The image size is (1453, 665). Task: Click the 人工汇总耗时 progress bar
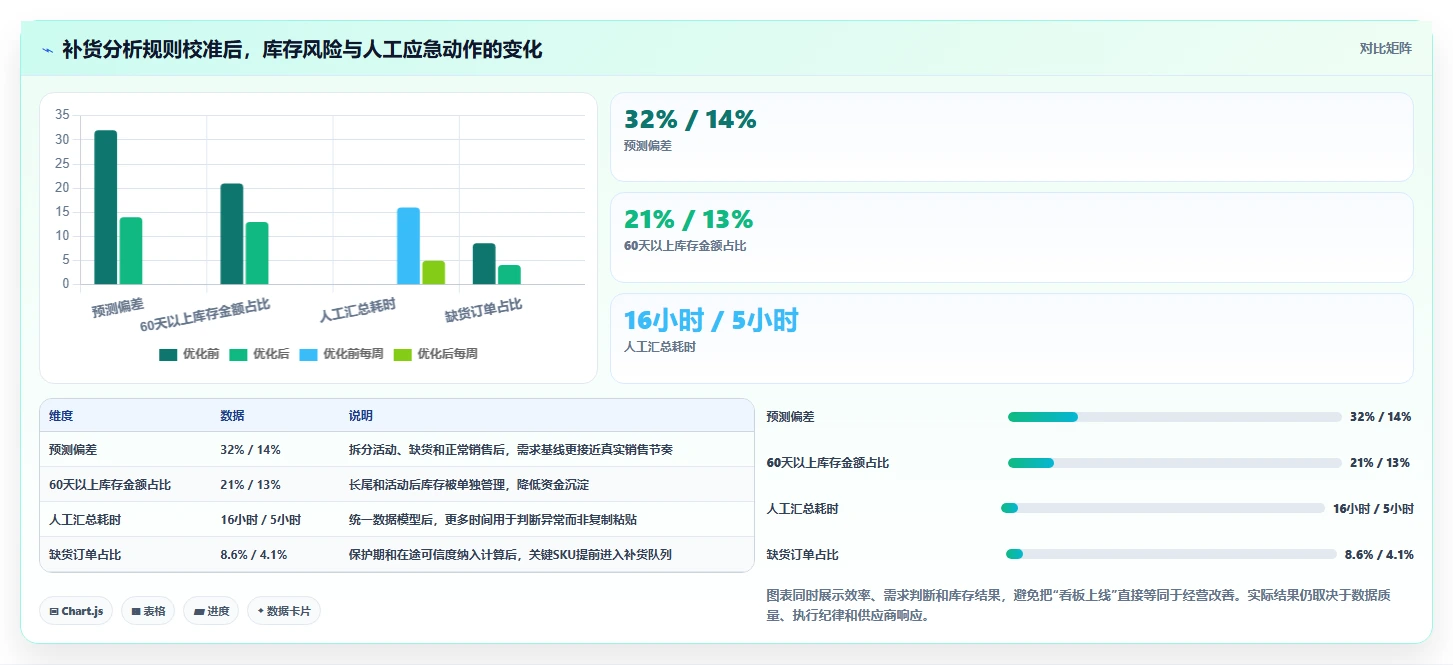(x=1163, y=508)
